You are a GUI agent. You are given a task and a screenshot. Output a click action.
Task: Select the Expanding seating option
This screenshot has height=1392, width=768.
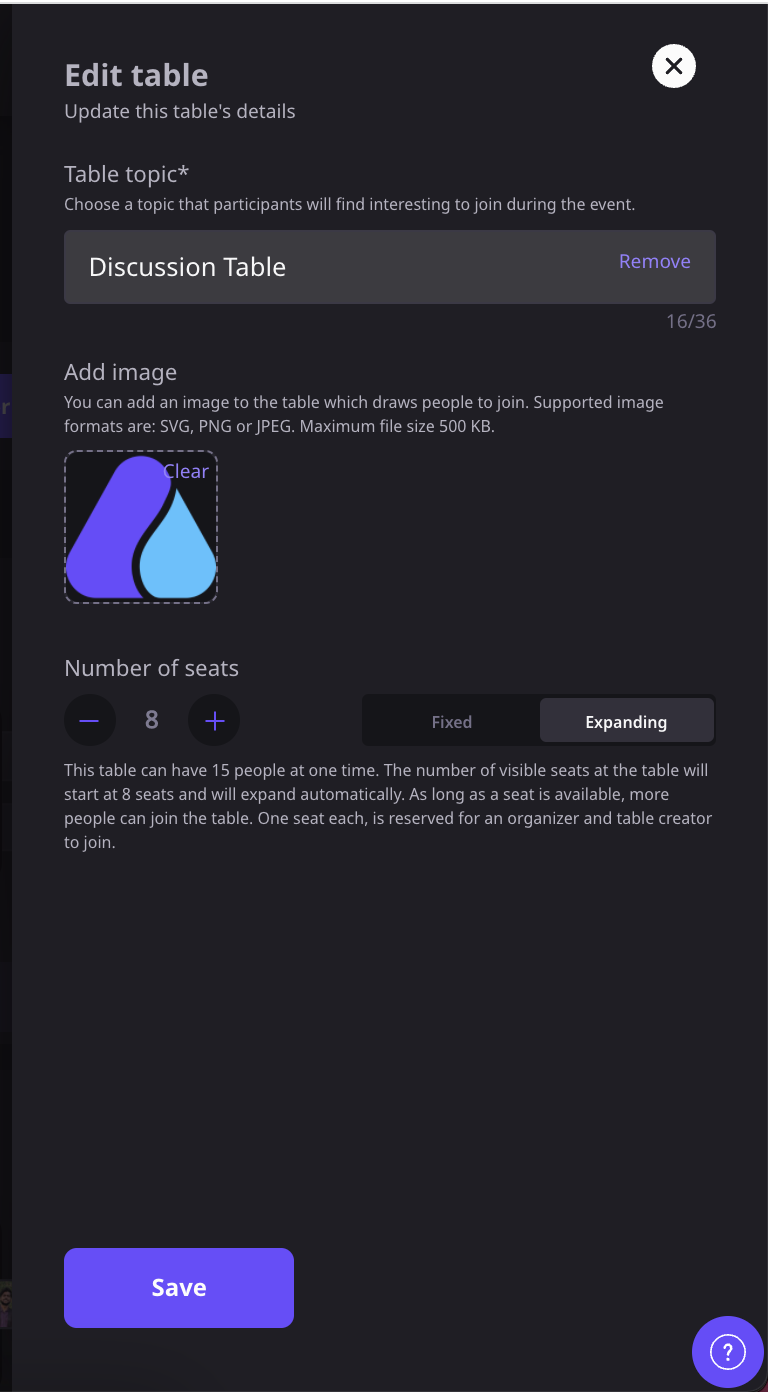click(626, 721)
